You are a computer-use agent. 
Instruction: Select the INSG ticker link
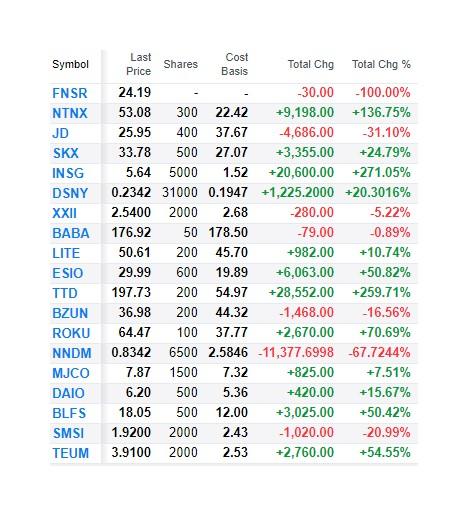tap(68, 173)
